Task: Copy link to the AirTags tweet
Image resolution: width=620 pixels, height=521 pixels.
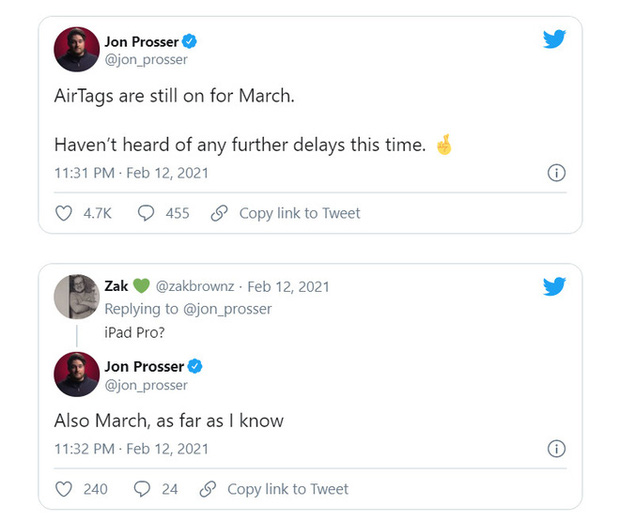Action: [x=287, y=213]
